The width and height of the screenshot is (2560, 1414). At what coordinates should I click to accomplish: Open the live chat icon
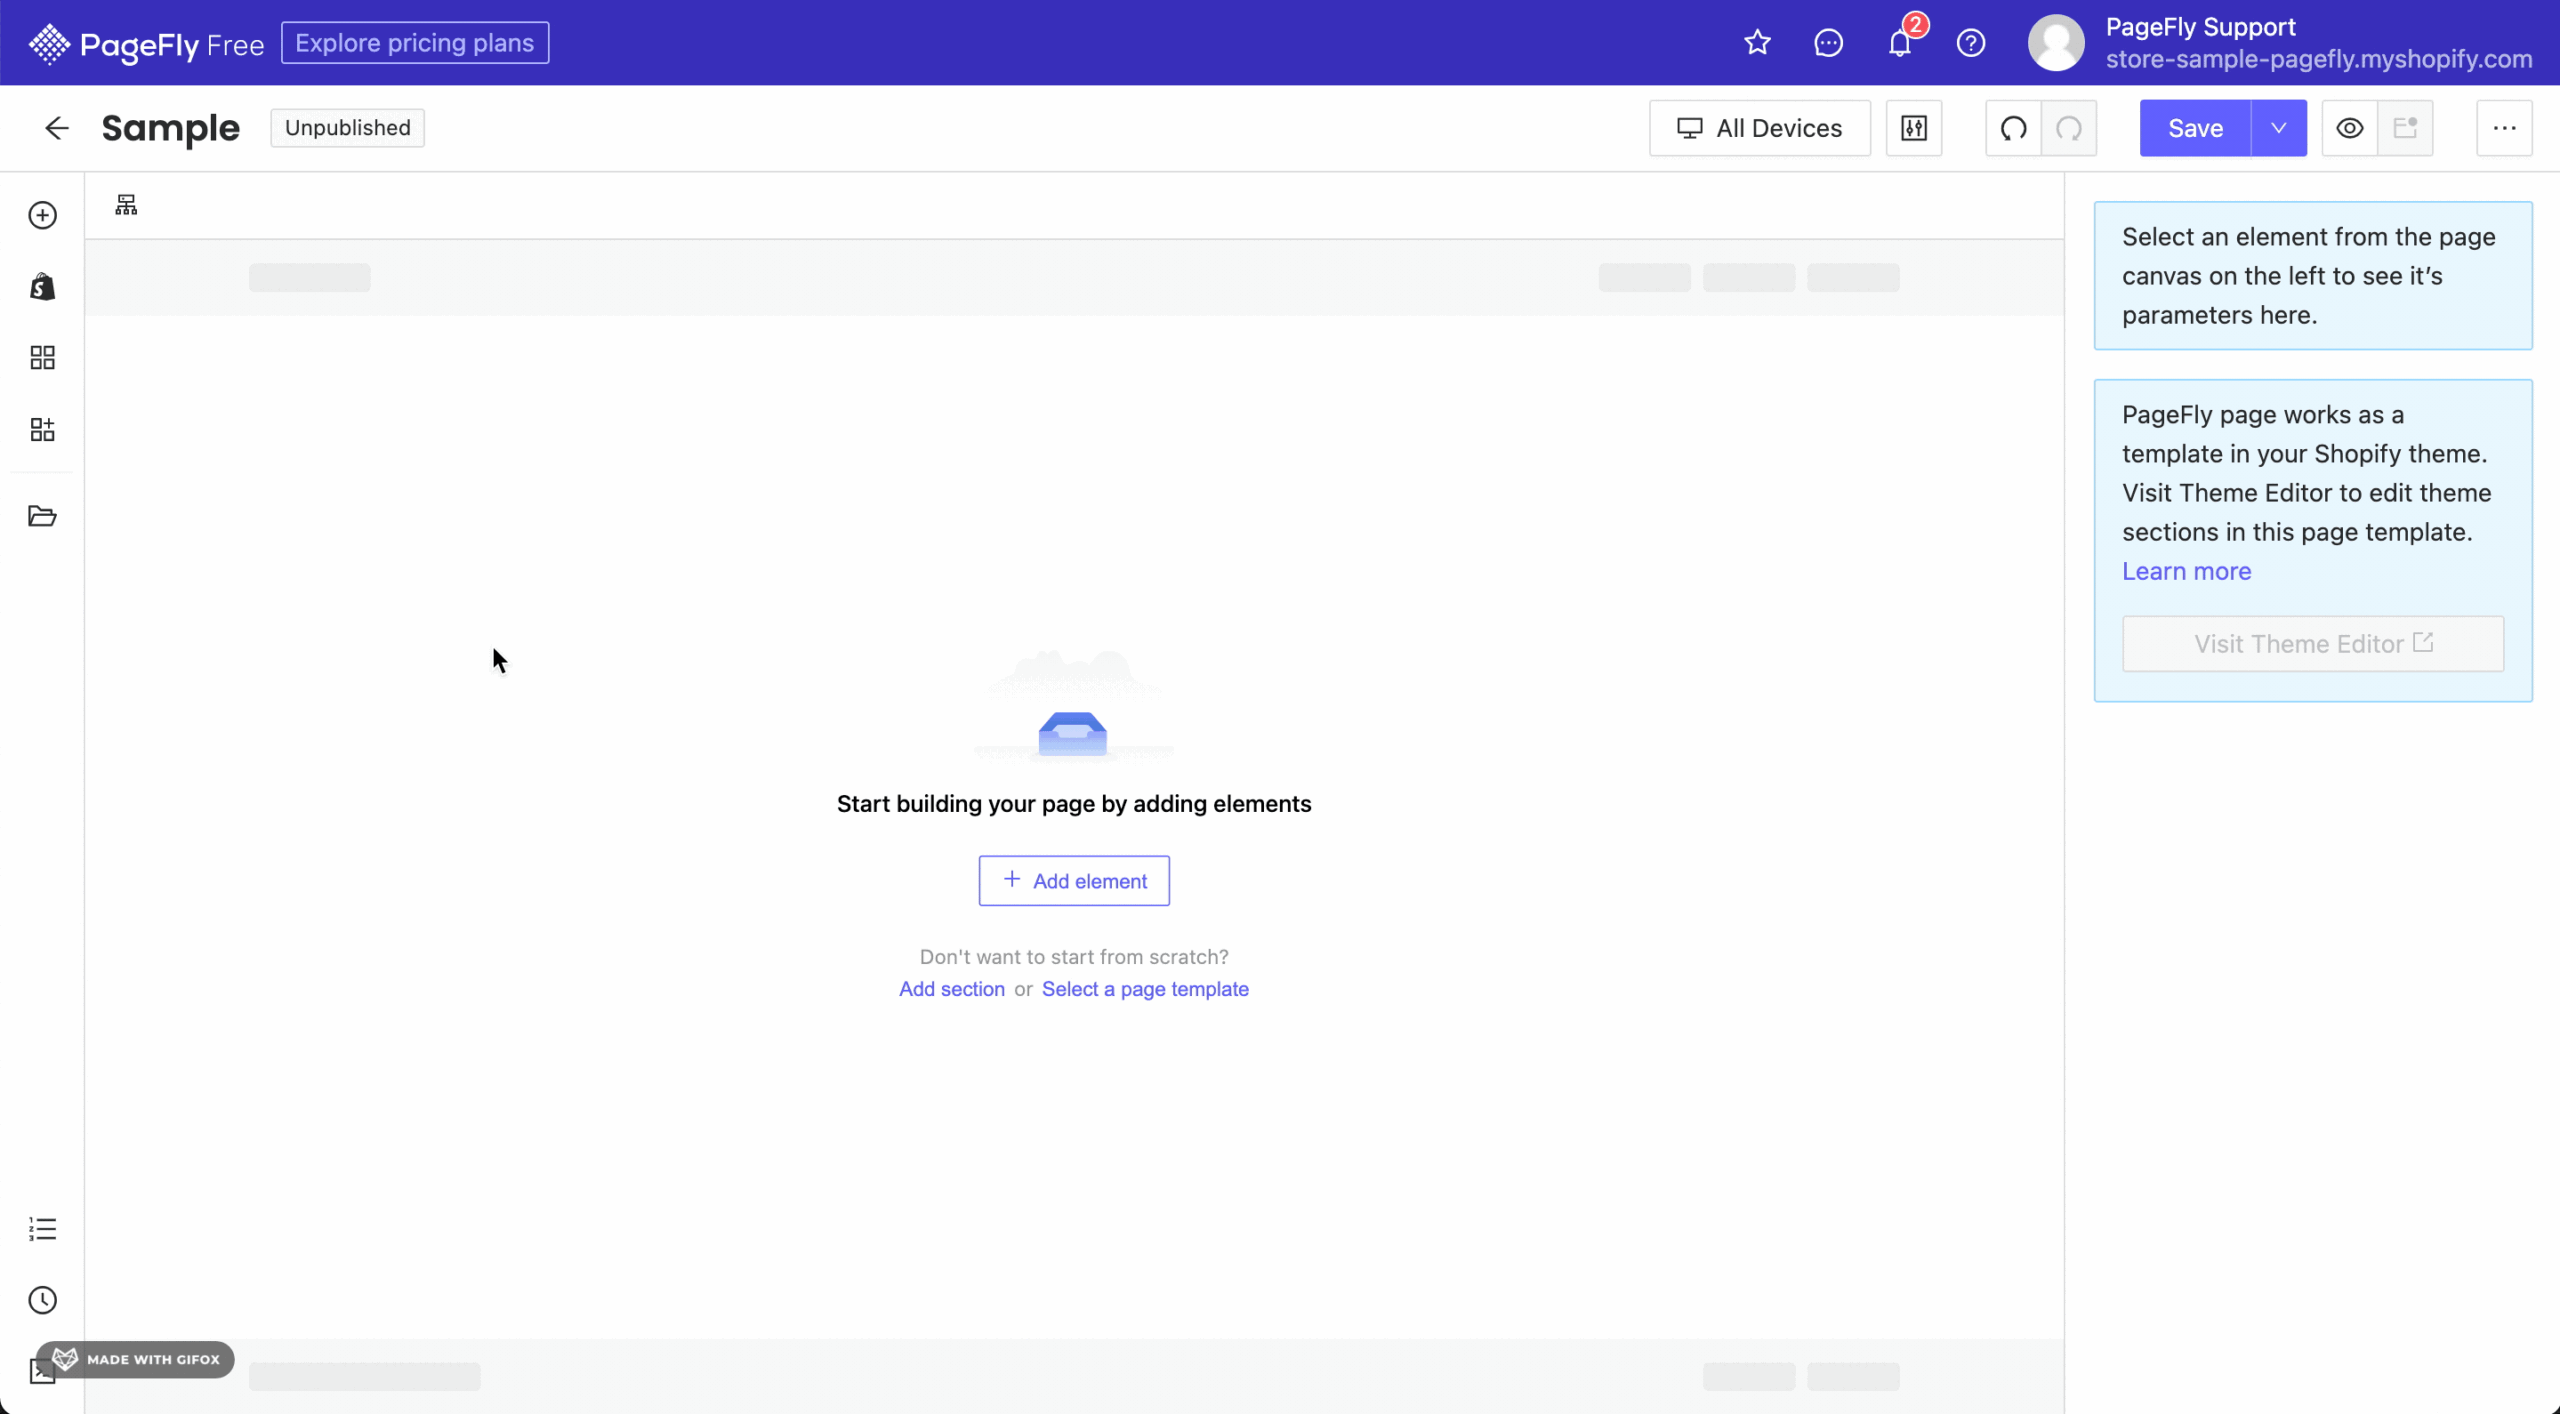click(1828, 43)
